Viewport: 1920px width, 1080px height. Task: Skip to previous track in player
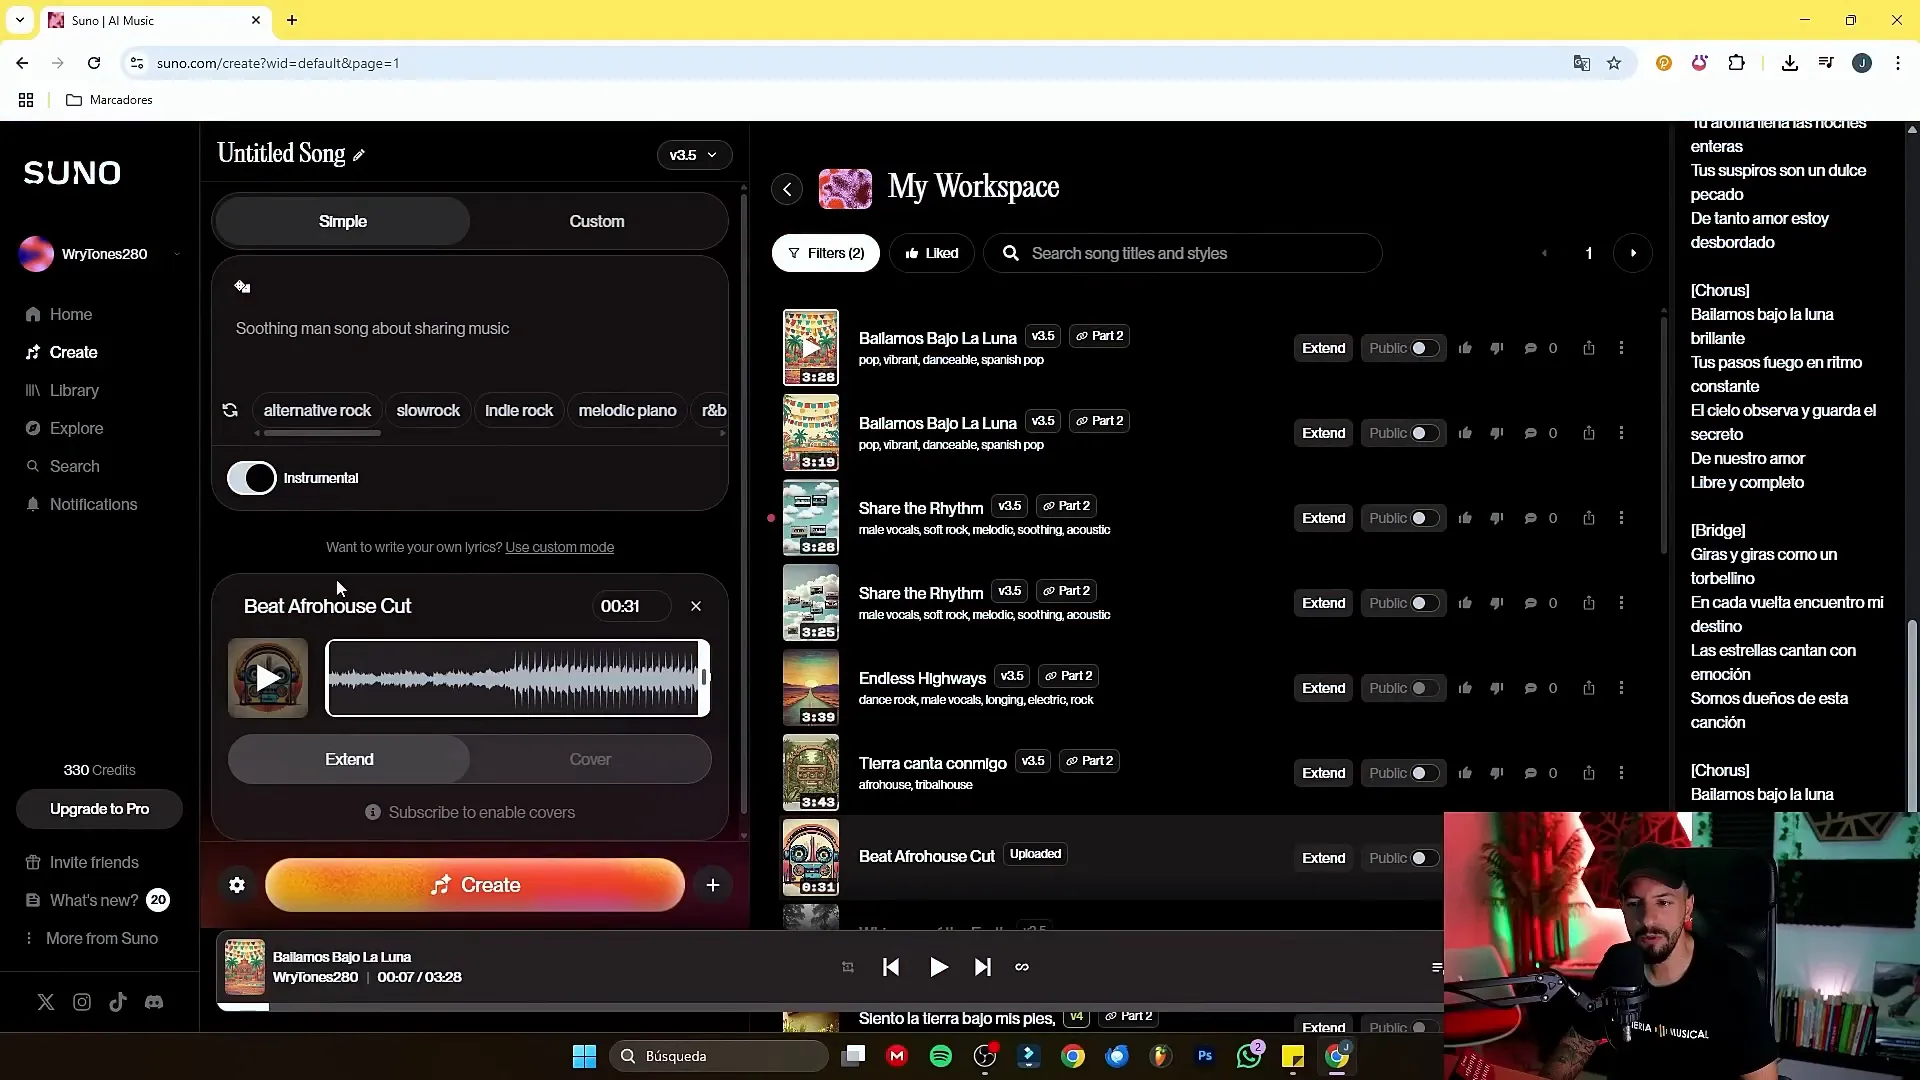[x=891, y=967]
